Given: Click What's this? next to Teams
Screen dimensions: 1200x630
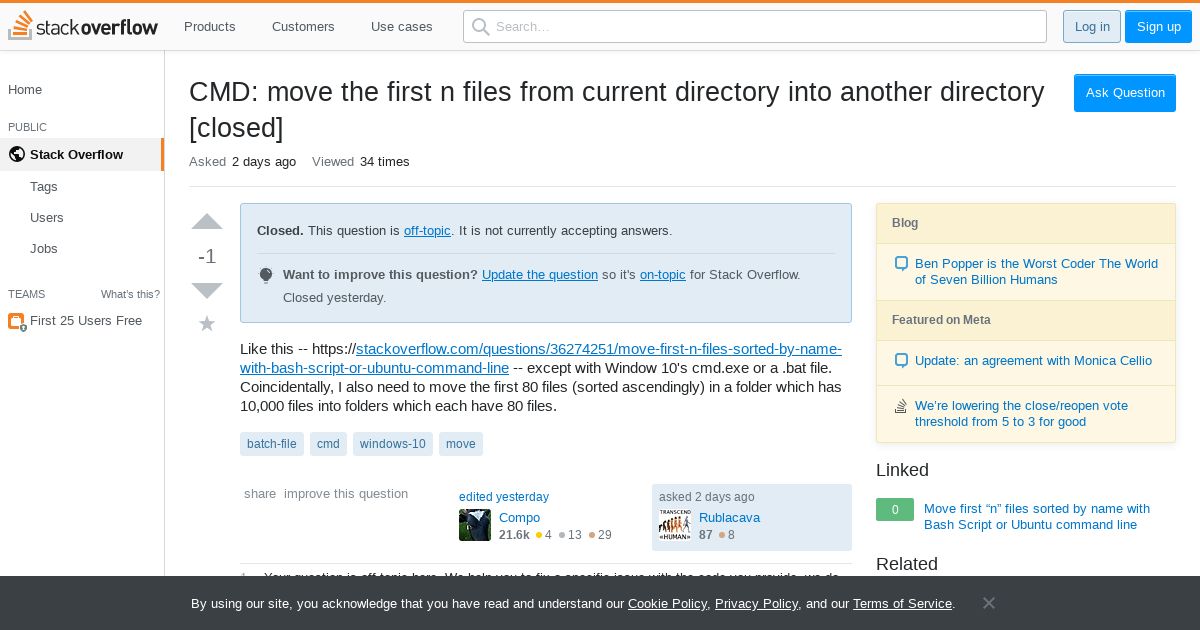Looking at the screenshot, I should (x=130, y=294).
